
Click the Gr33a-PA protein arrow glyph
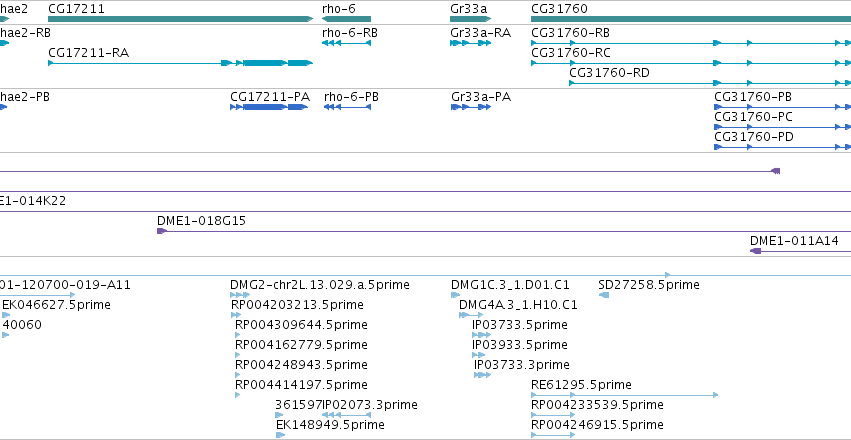[471, 107]
